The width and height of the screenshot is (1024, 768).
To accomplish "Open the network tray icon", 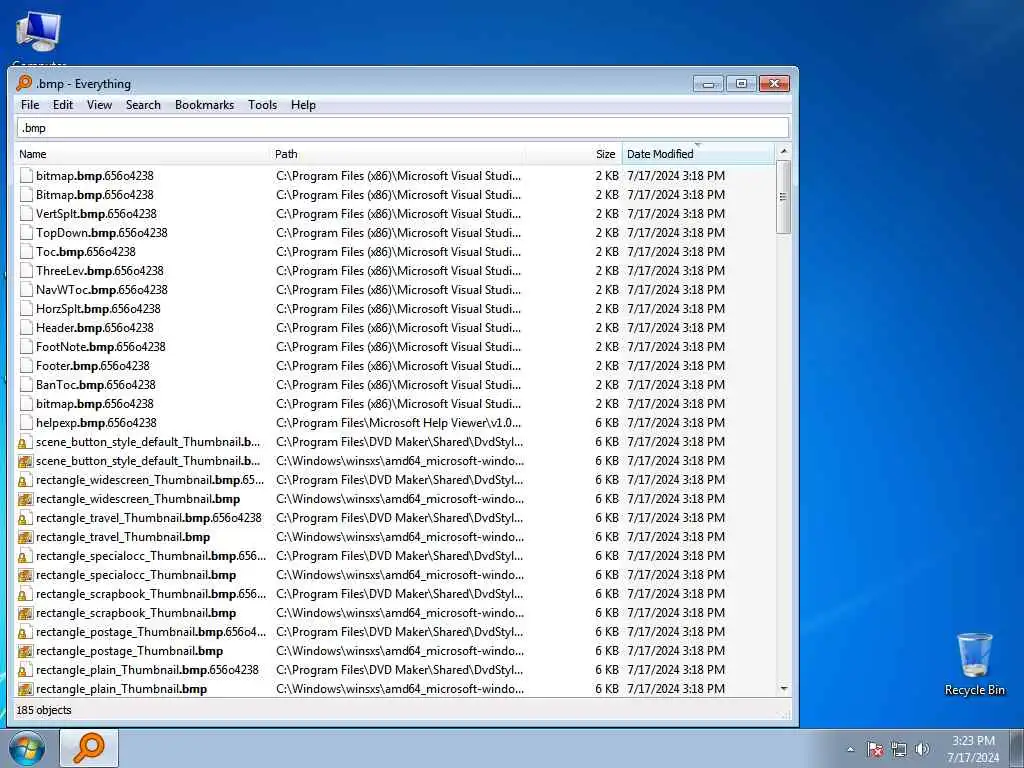I will coord(899,749).
